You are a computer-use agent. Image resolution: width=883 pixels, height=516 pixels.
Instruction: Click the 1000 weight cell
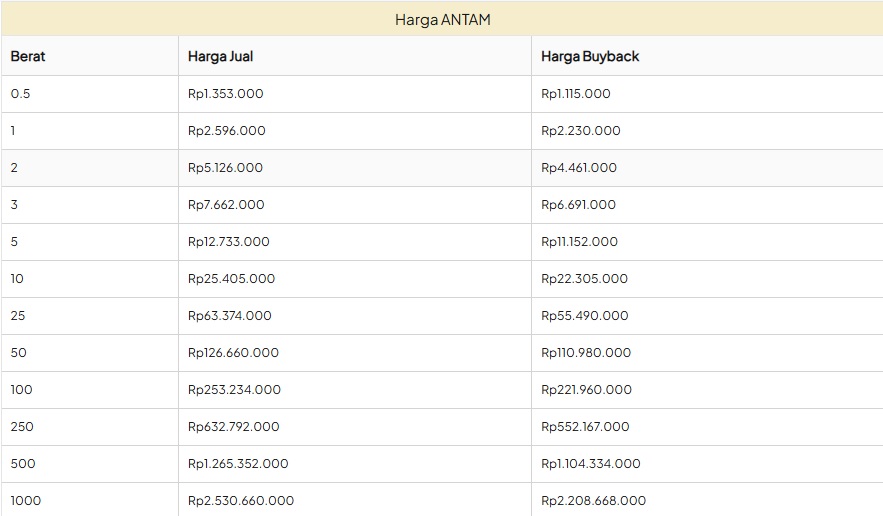coord(26,500)
